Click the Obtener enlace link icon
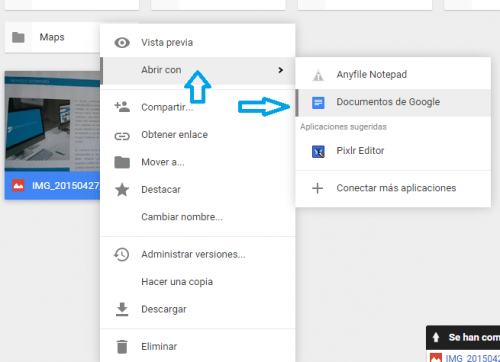 [x=122, y=136]
